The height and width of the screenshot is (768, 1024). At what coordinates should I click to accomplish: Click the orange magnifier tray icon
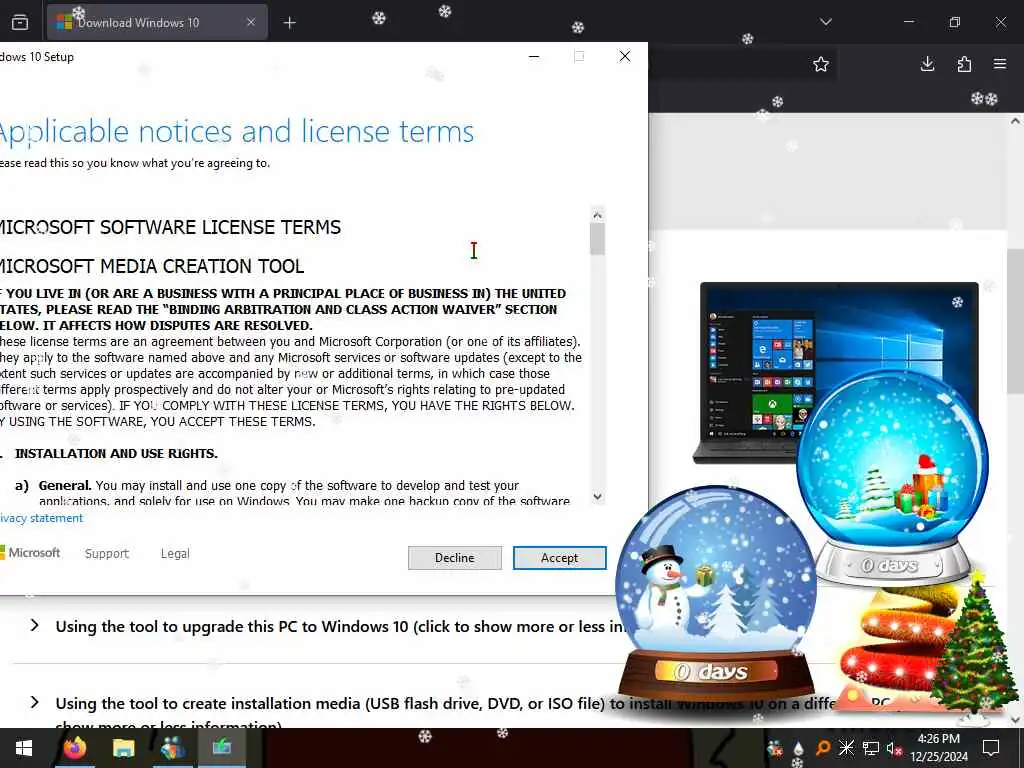823,748
